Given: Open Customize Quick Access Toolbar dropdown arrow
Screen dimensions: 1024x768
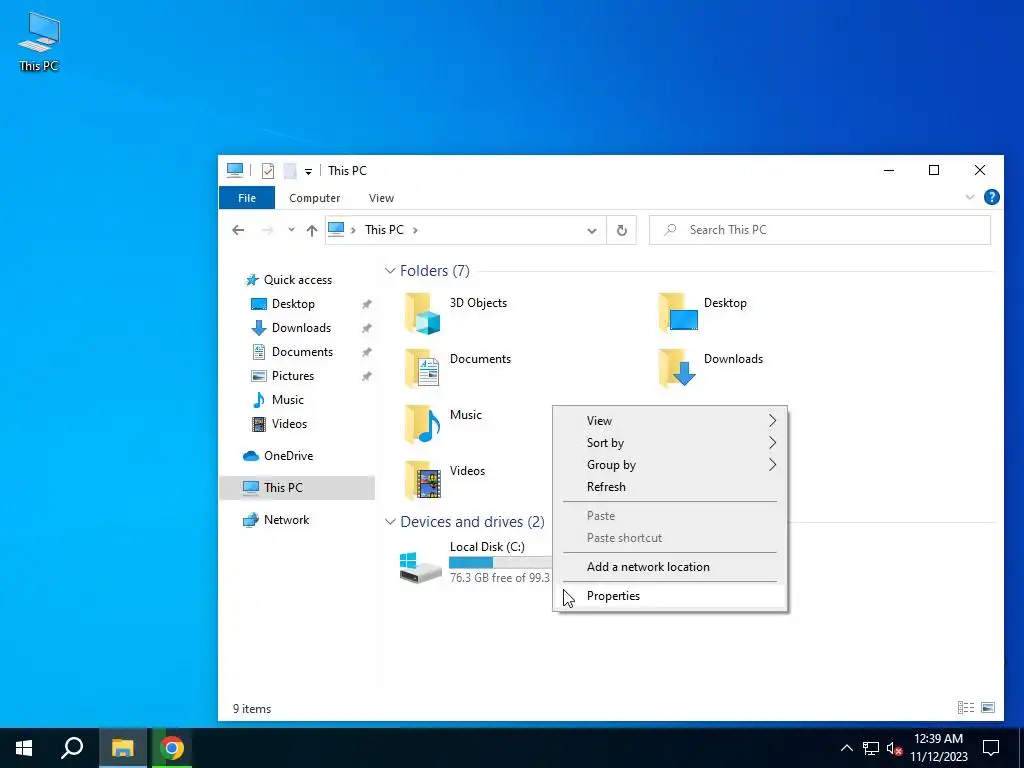Looking at the screenshot, I should 308,171.
